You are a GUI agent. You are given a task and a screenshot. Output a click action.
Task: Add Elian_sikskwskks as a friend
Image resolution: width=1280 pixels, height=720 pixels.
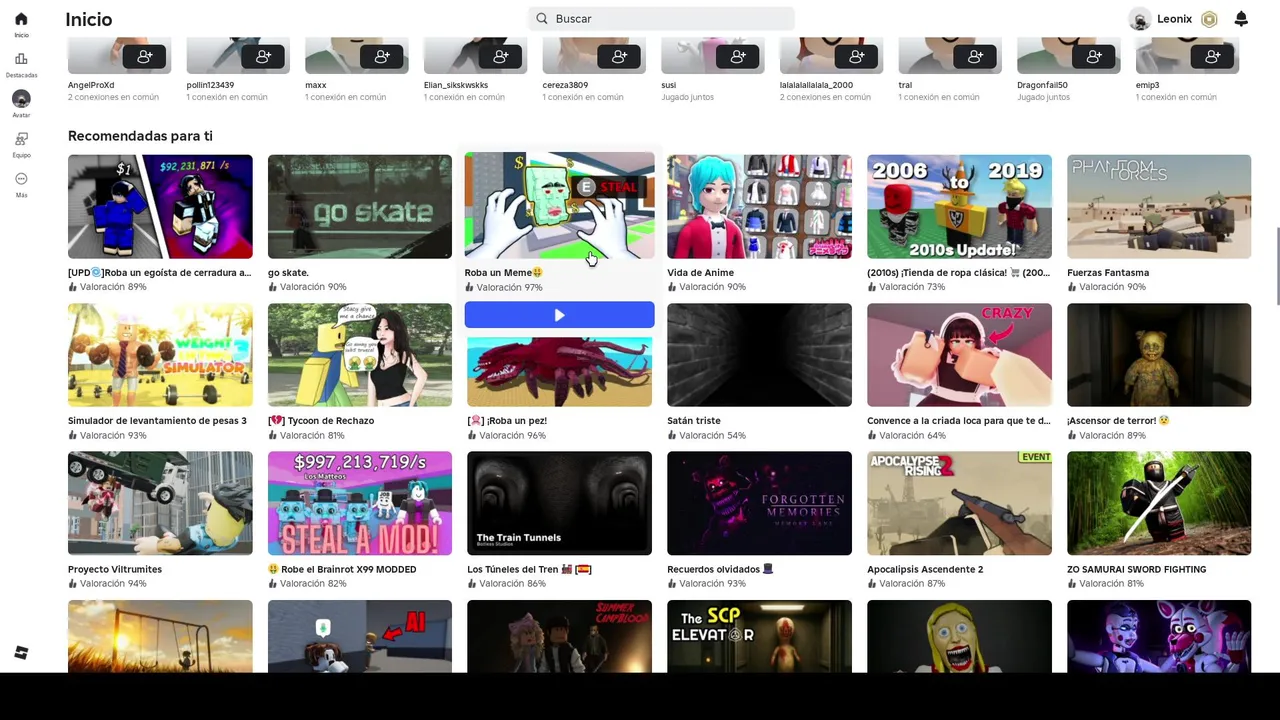click(x=501, y=57)
